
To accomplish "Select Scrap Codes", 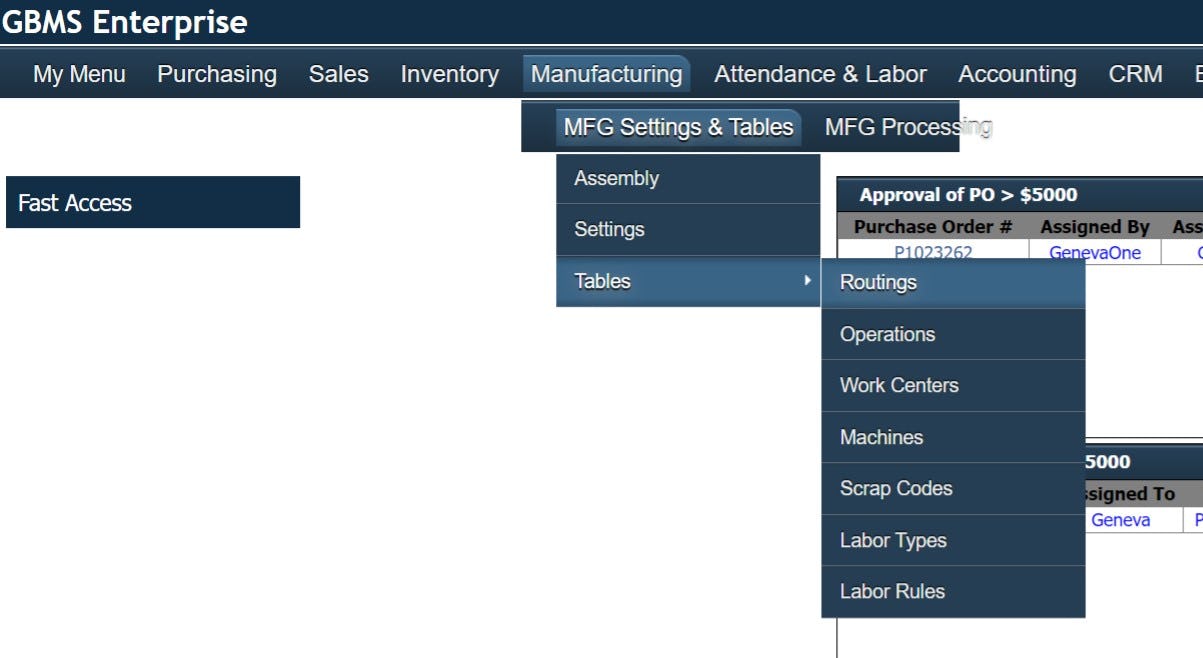I will tap(896, 488).
